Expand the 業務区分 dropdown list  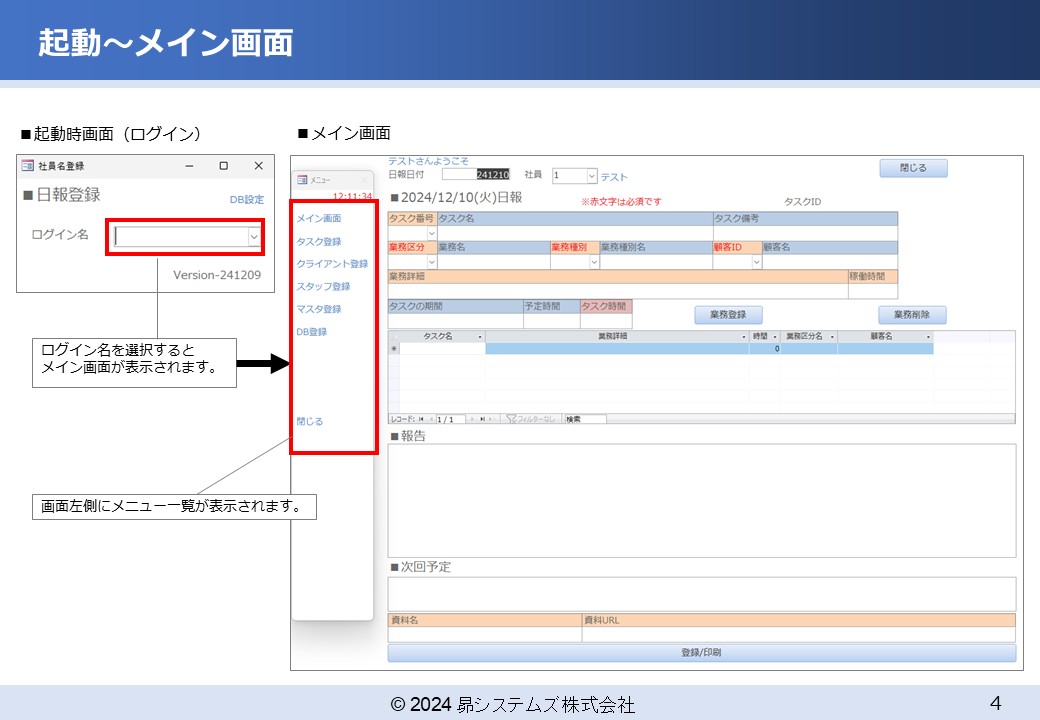point(432,262)
